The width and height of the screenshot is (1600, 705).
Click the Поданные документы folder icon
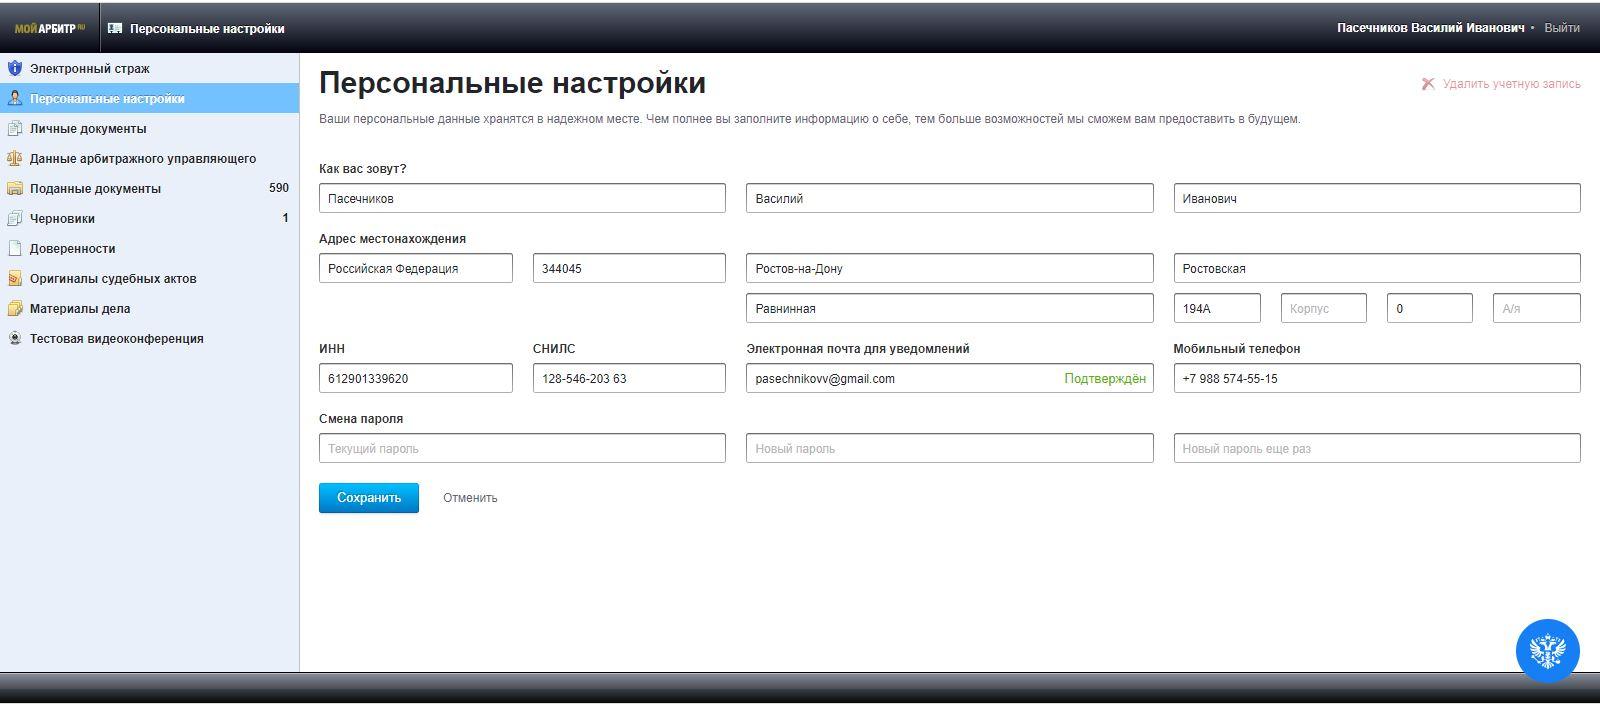tap(14, 189)
